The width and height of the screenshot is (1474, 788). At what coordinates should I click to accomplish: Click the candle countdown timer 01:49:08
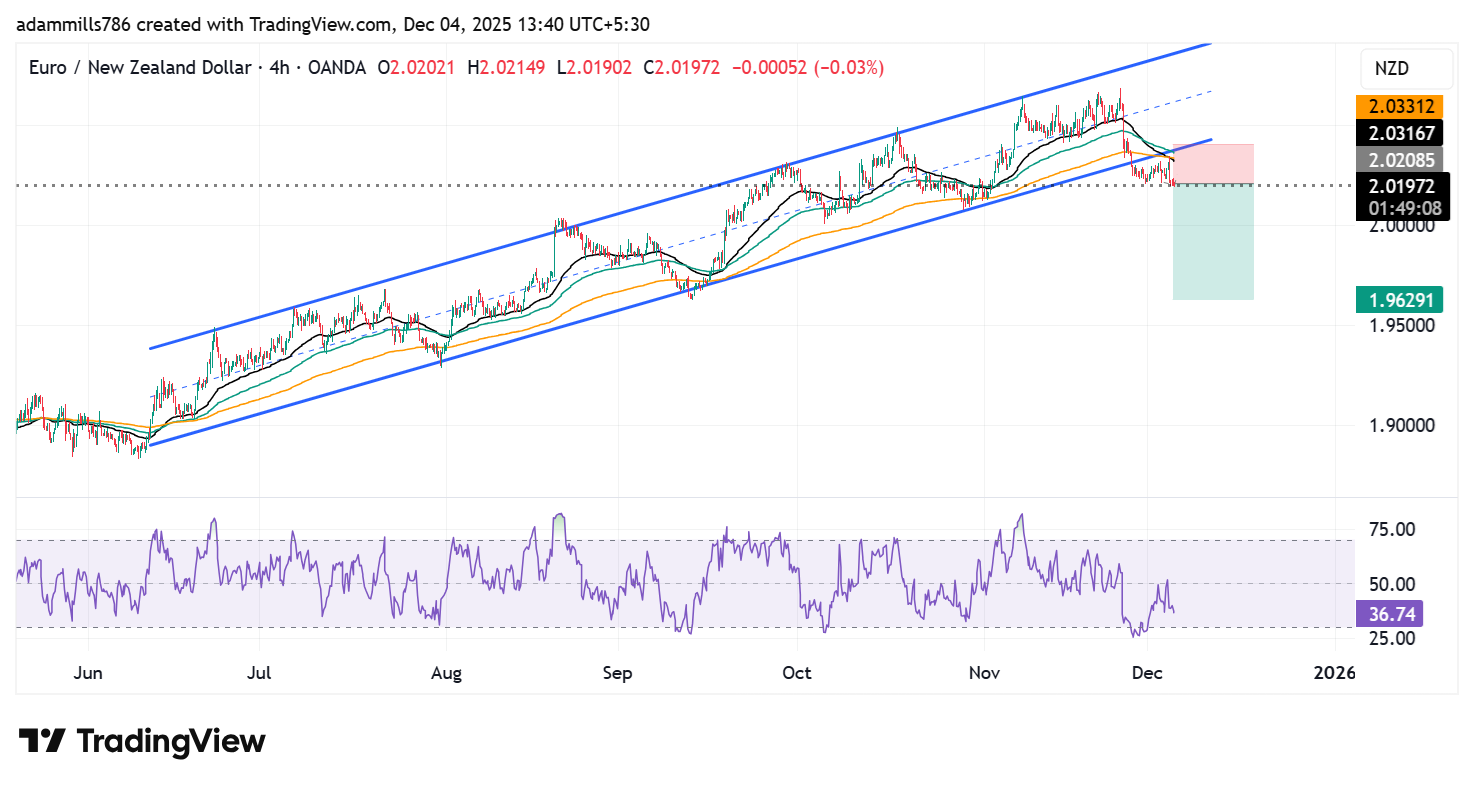1399,208
